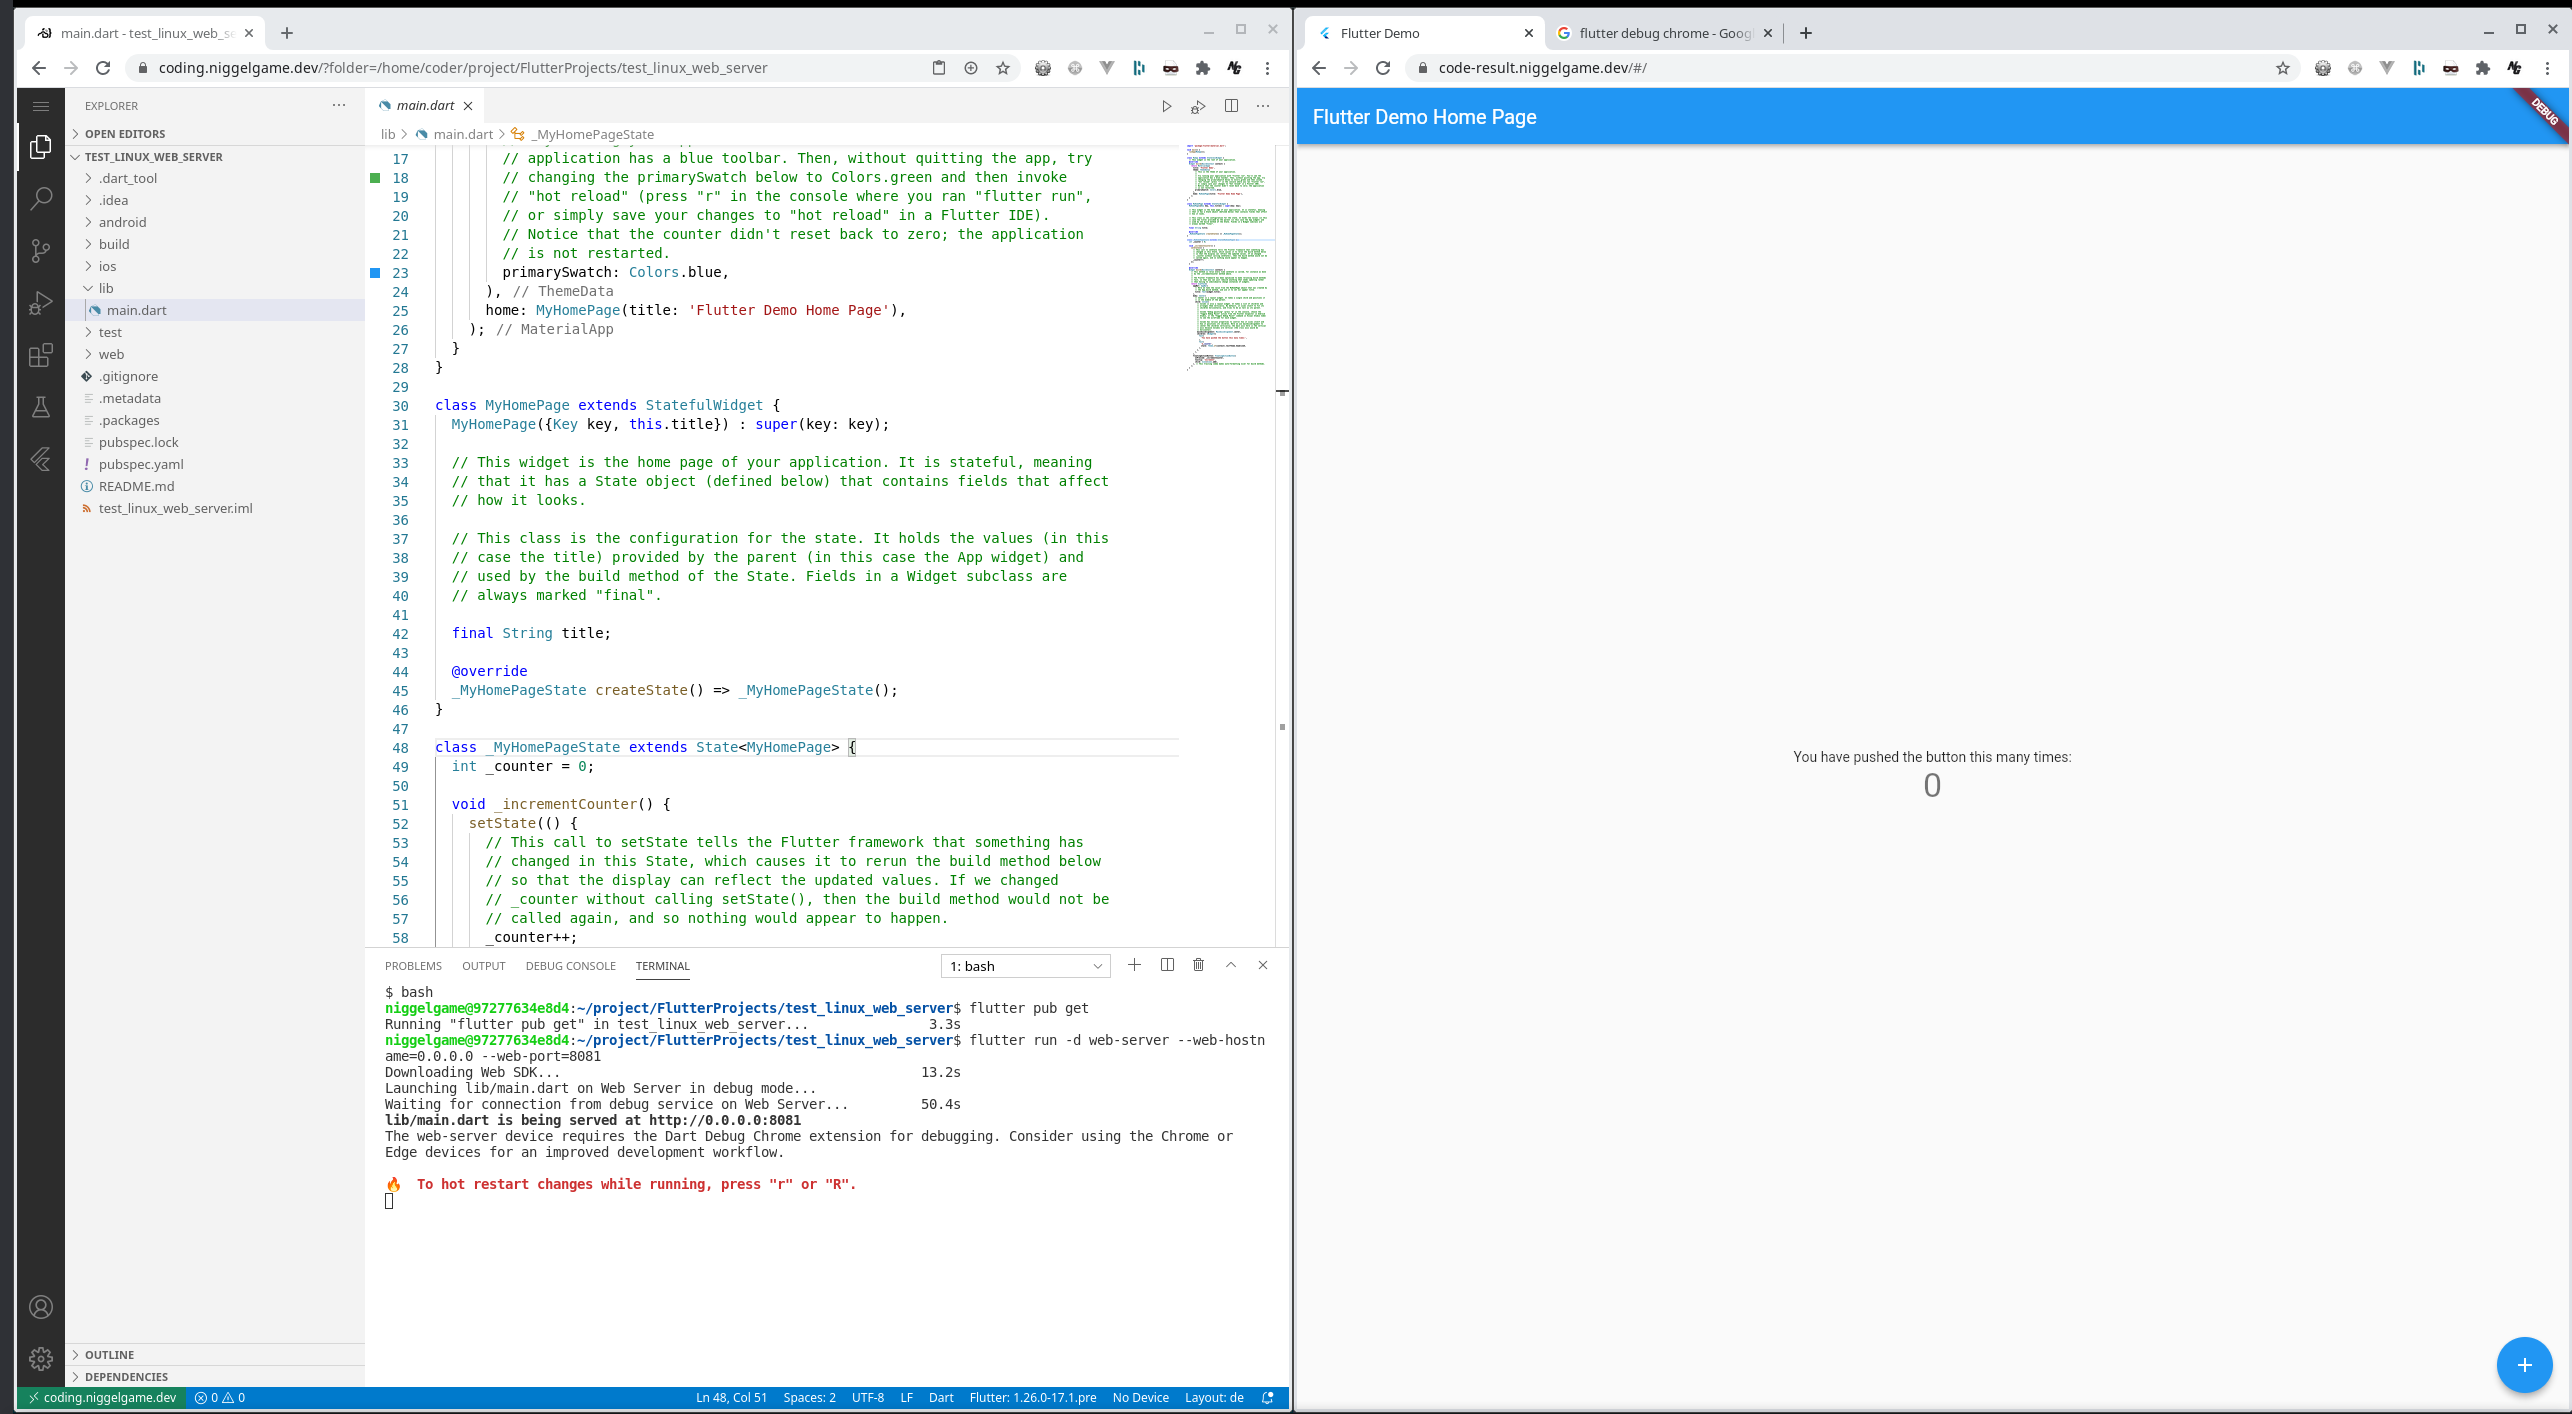Click No Device in status bar

point(1140,1398)
